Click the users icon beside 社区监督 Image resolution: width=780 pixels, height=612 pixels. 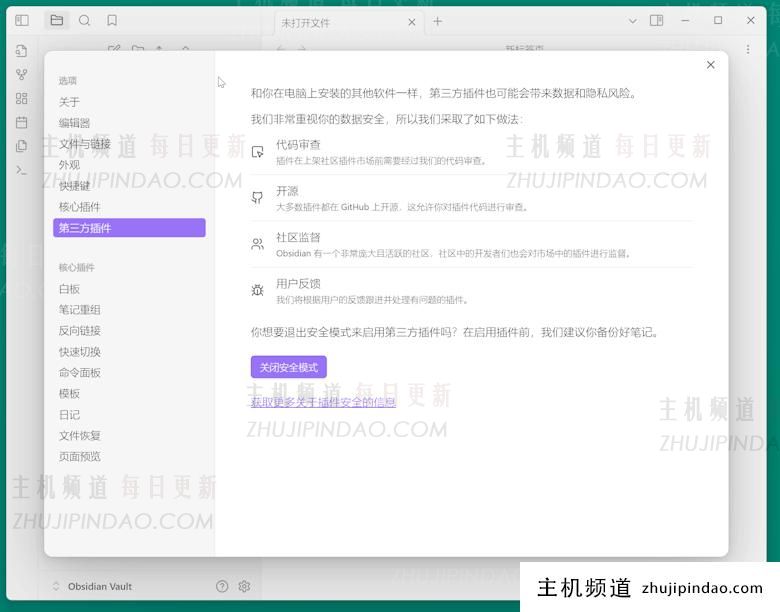click(x=257, y=244)
